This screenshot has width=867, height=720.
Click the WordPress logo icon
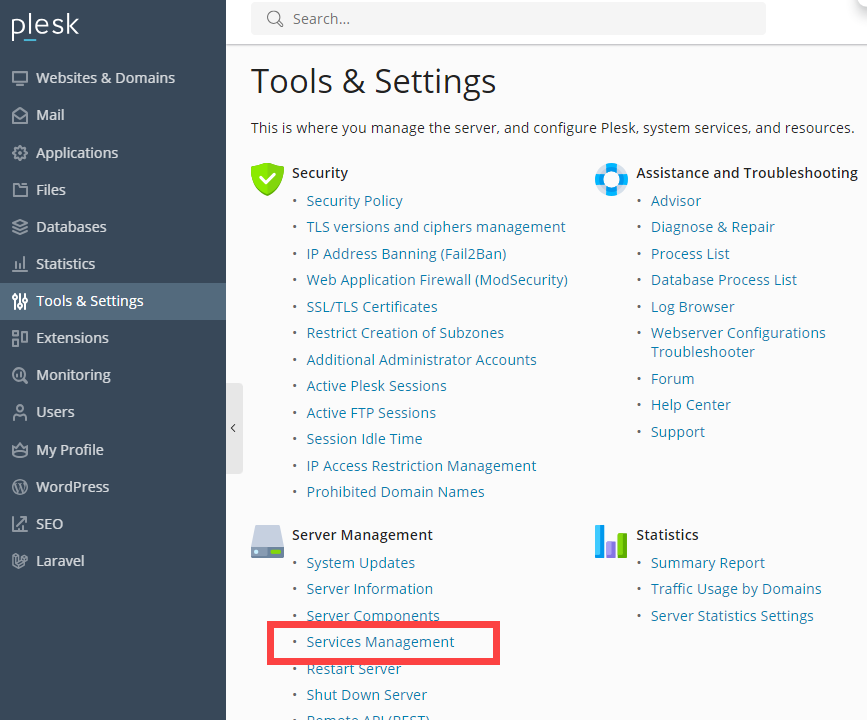20,487
